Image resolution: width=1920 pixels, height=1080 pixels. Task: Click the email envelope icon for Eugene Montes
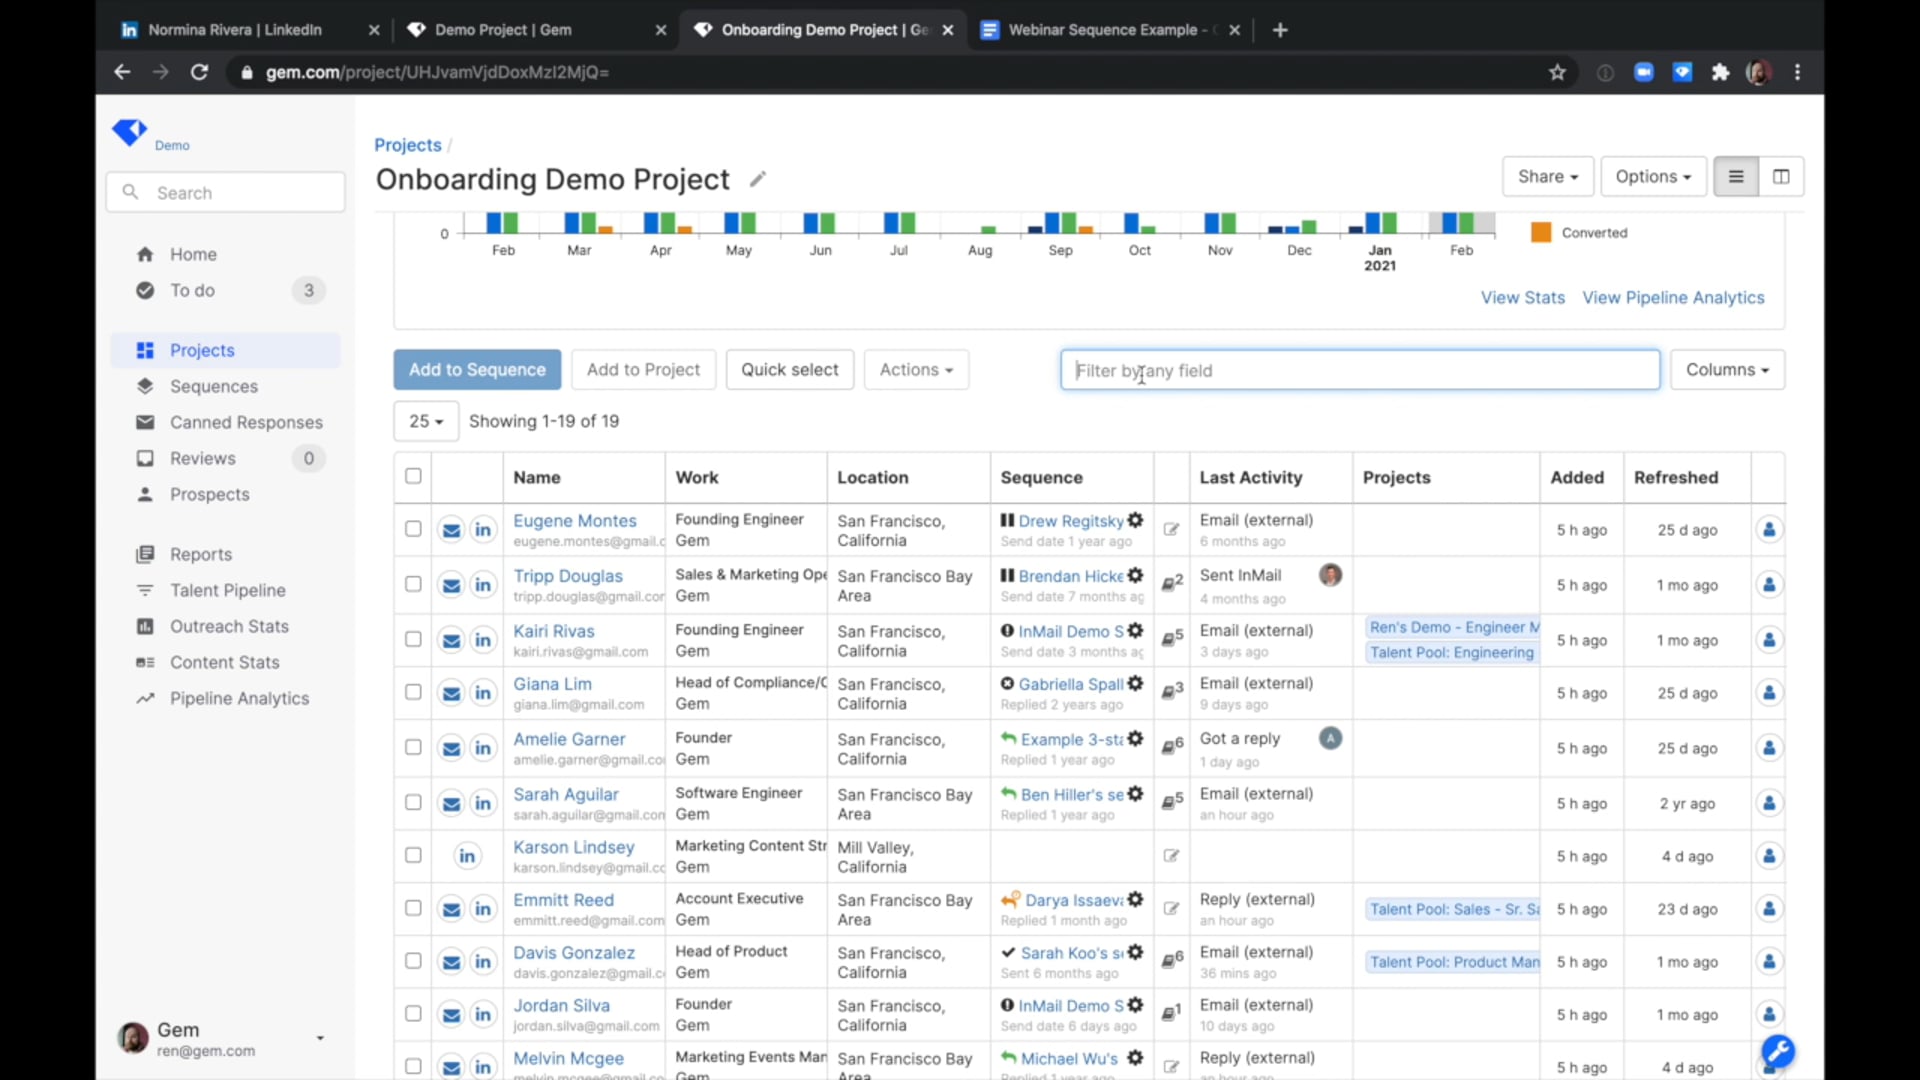(451, 530)
